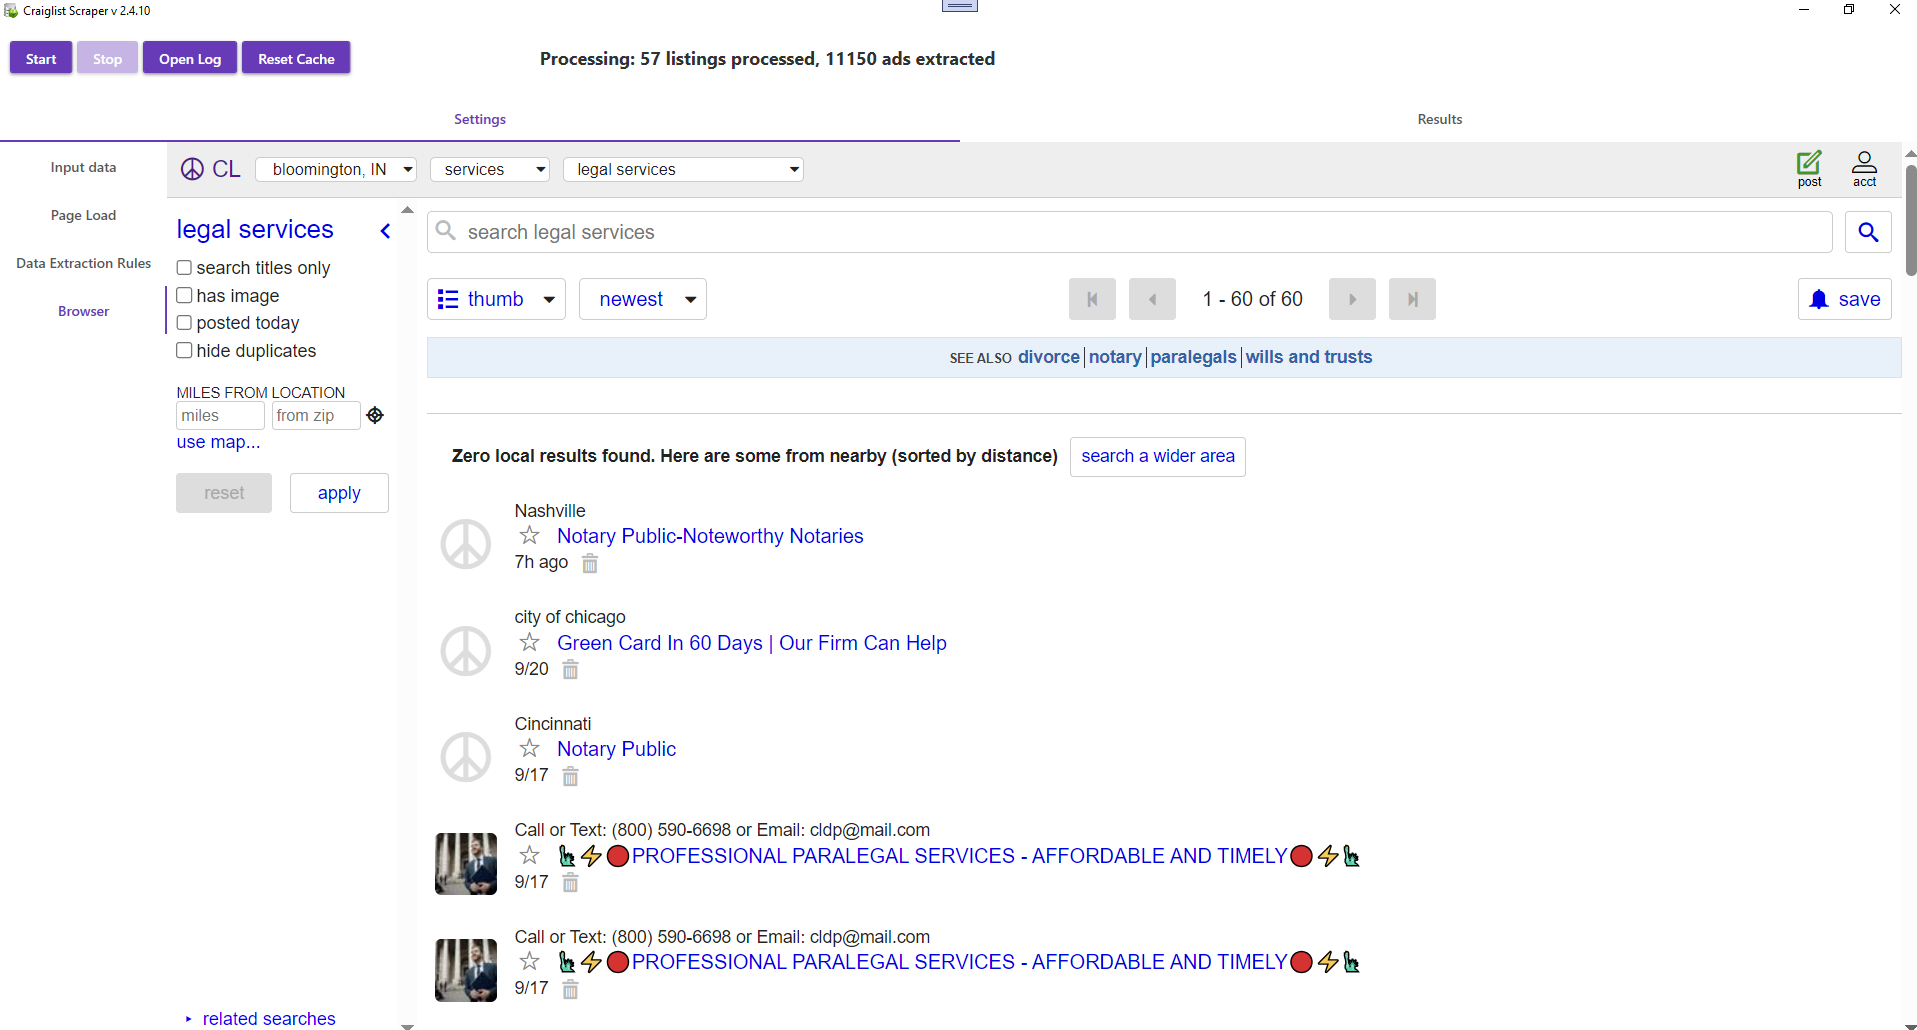
Task: Jump to the last results page
Action: (x=1411, y=298)
